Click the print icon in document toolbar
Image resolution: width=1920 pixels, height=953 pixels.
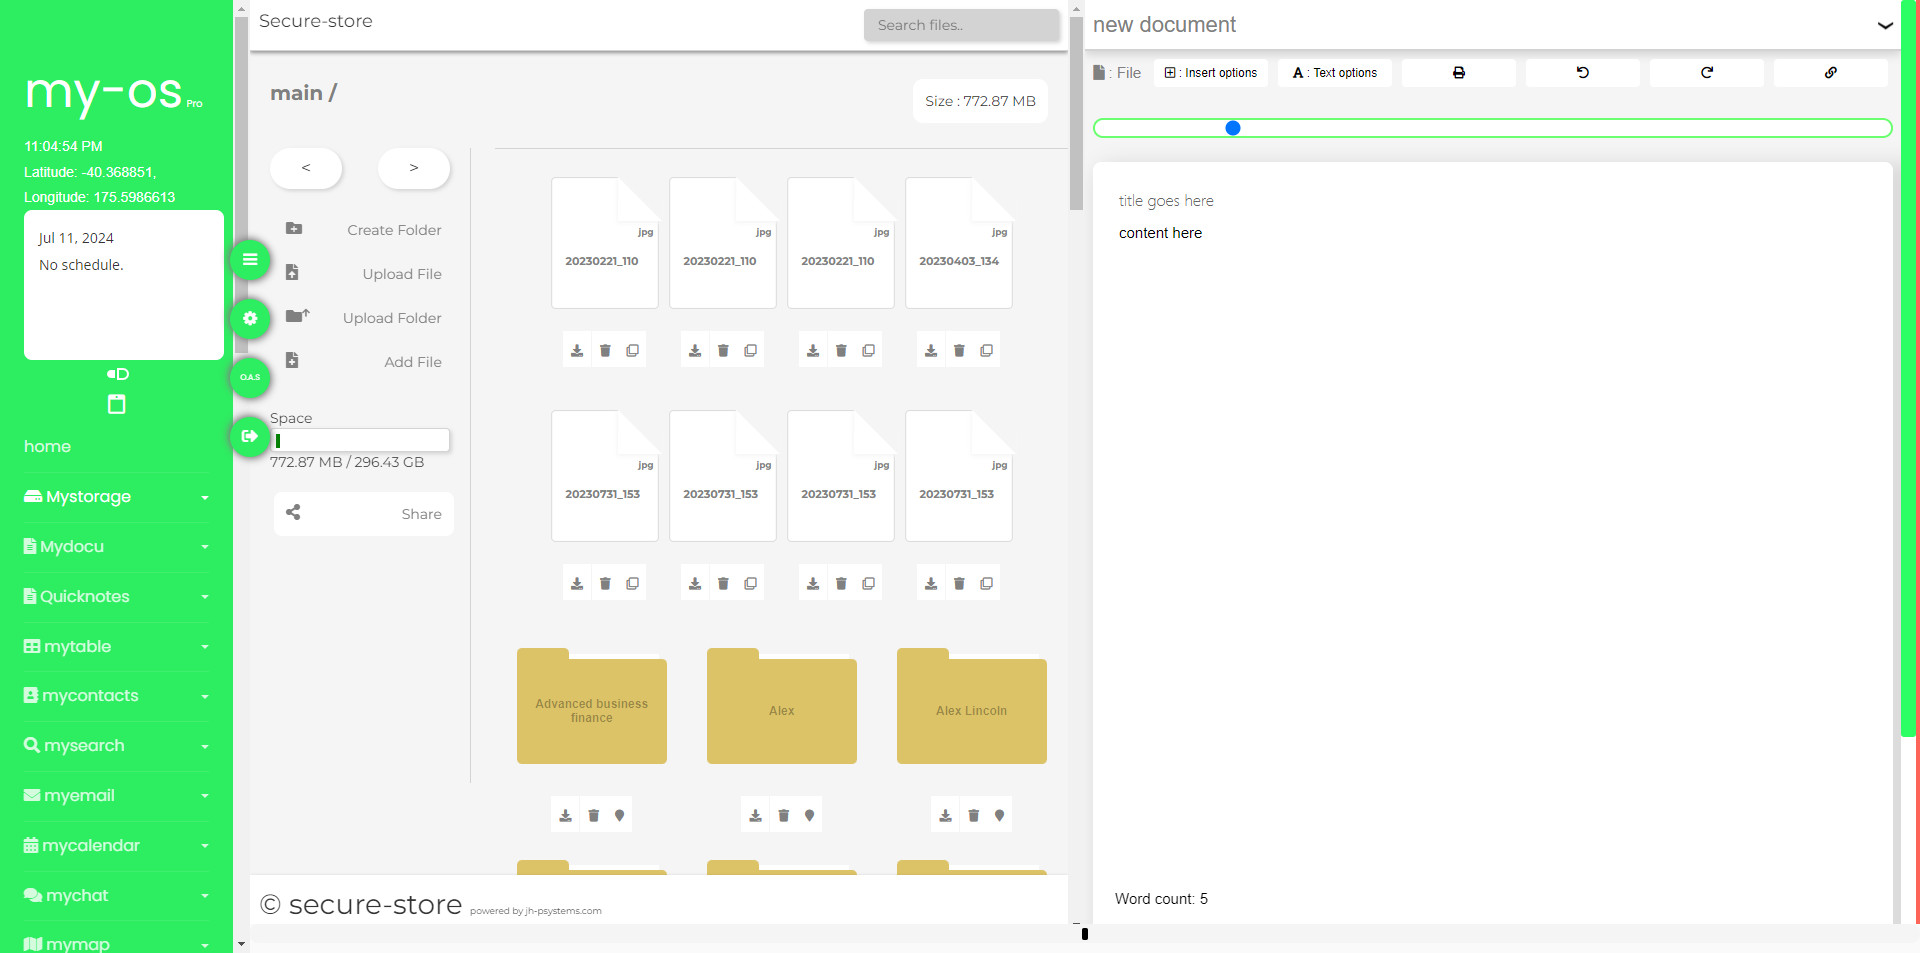pyautogui.click(x=1458, y=73)
